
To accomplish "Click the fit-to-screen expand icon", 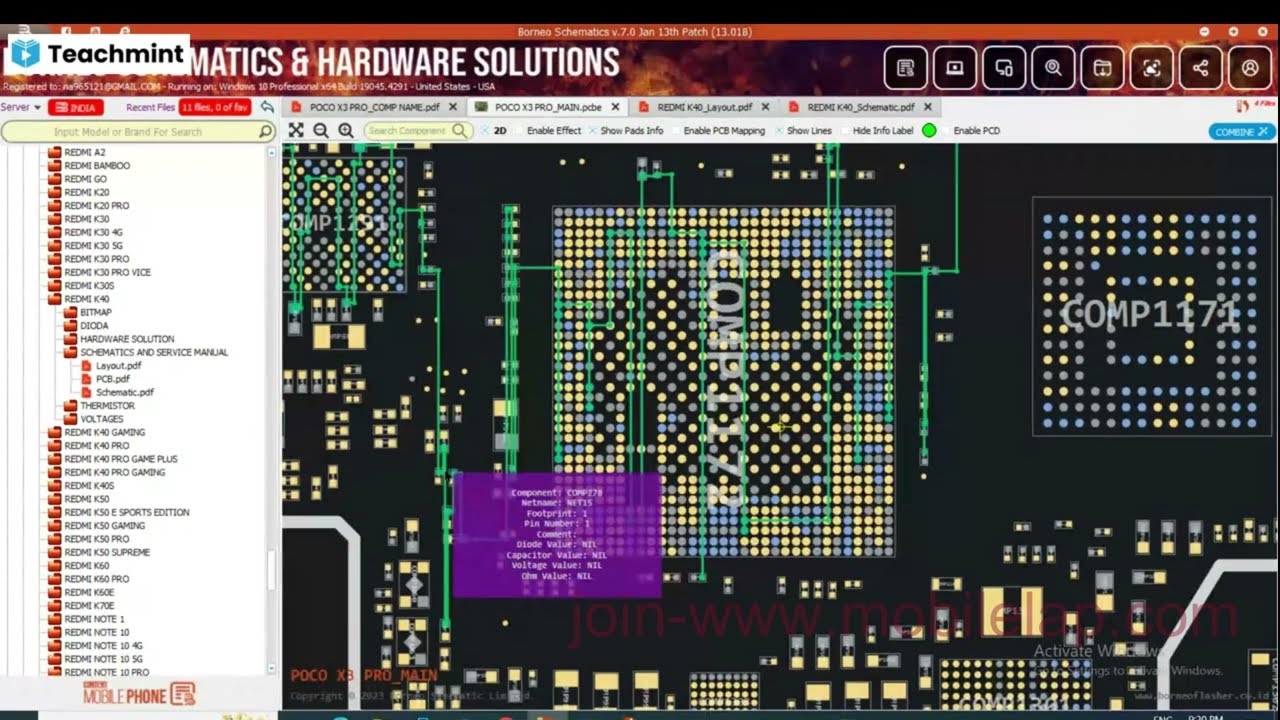I will click(296, 130).
